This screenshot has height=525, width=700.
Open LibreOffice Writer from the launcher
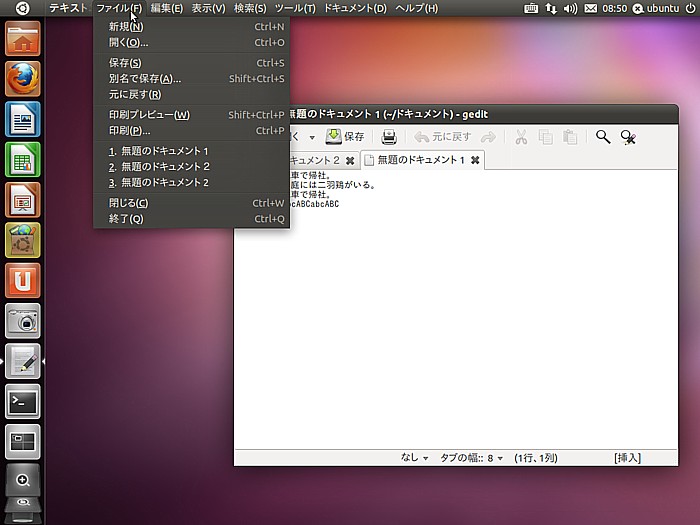pos(23,119)
